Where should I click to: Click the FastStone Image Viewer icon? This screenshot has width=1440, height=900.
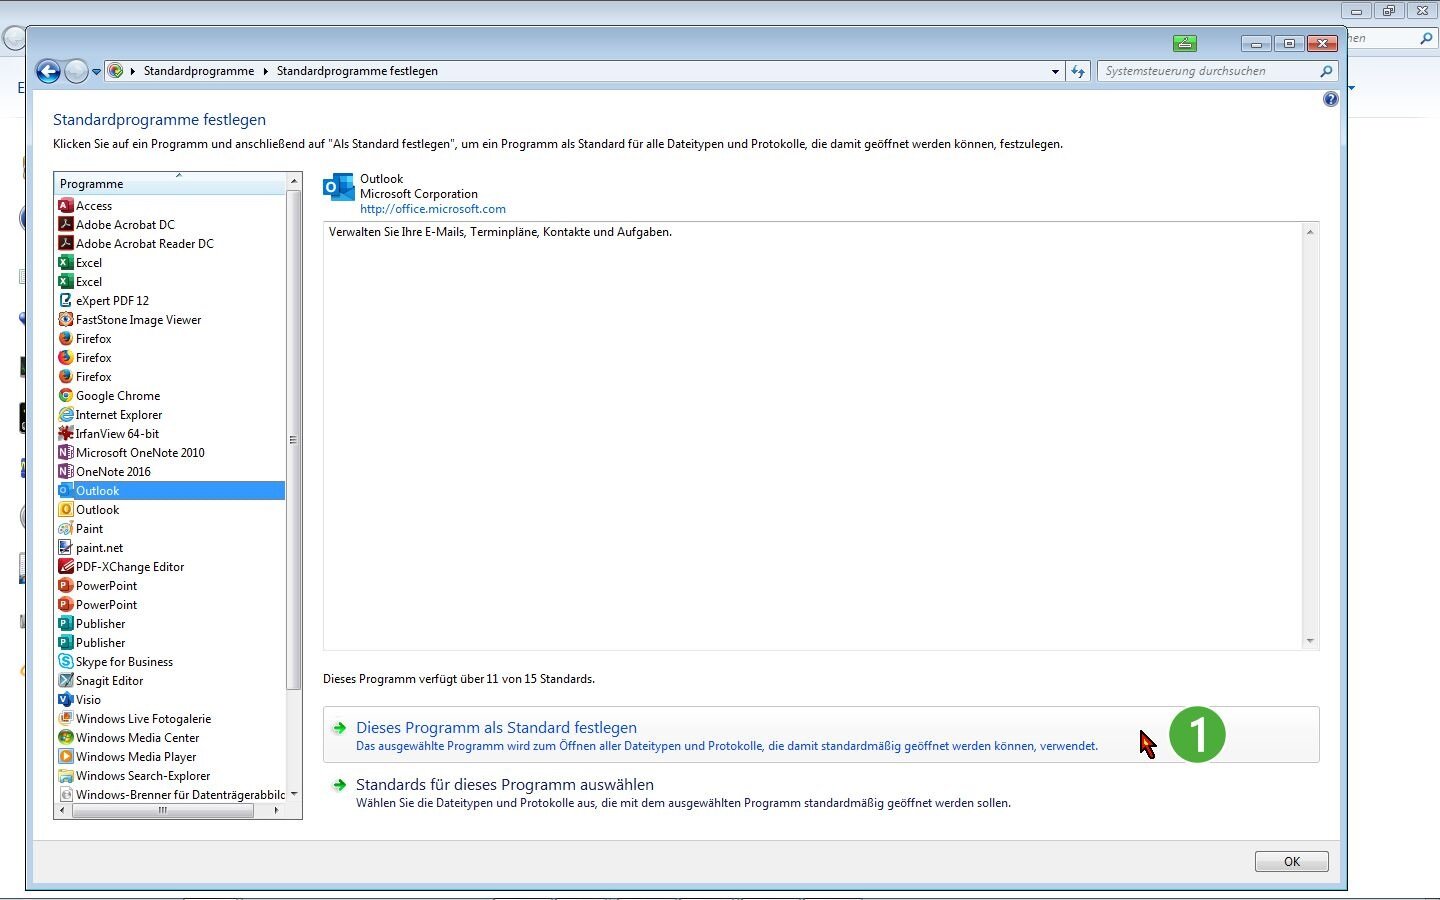click(66, 320)
